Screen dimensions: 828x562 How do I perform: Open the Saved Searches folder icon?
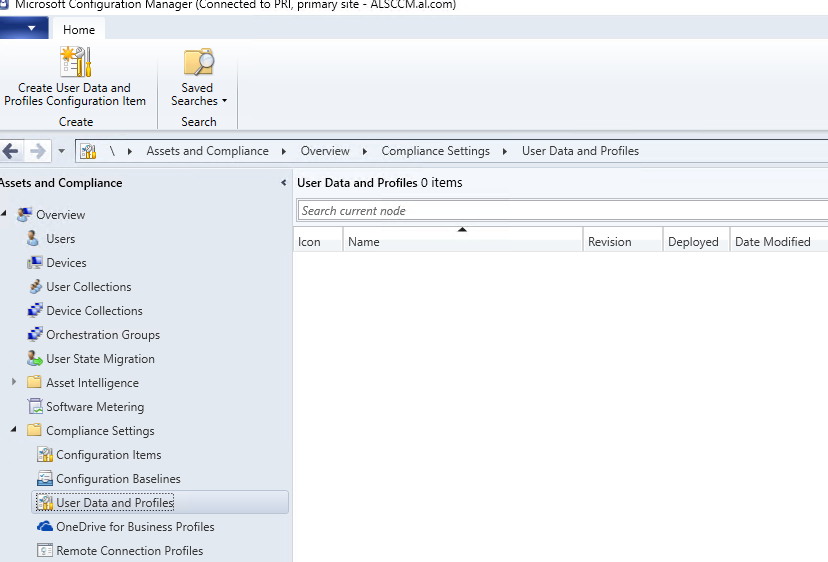199,62
